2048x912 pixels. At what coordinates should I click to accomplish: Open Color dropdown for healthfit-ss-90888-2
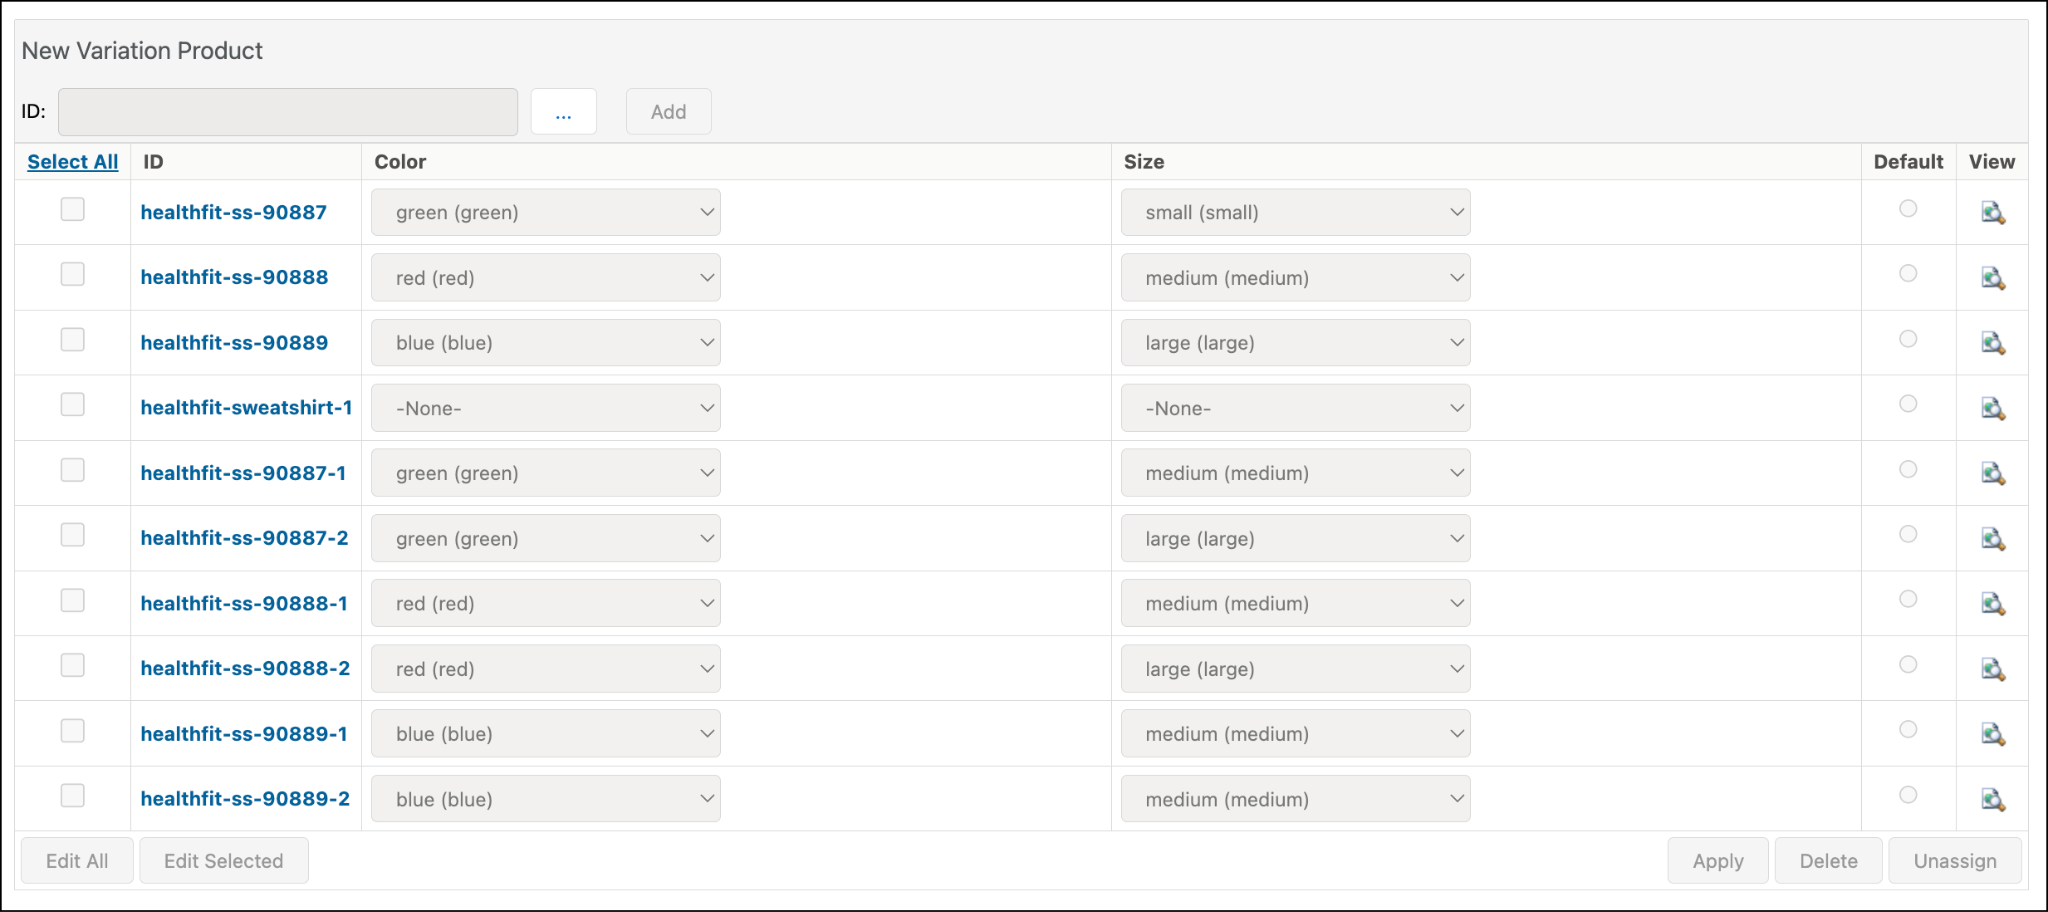pos(546,669)
